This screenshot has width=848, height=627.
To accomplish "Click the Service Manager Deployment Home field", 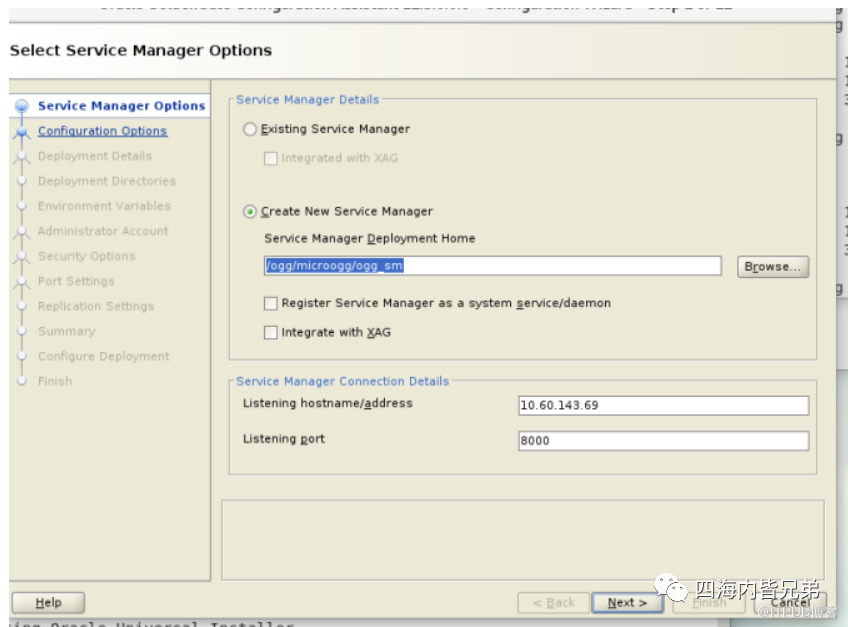I will 490,266.
